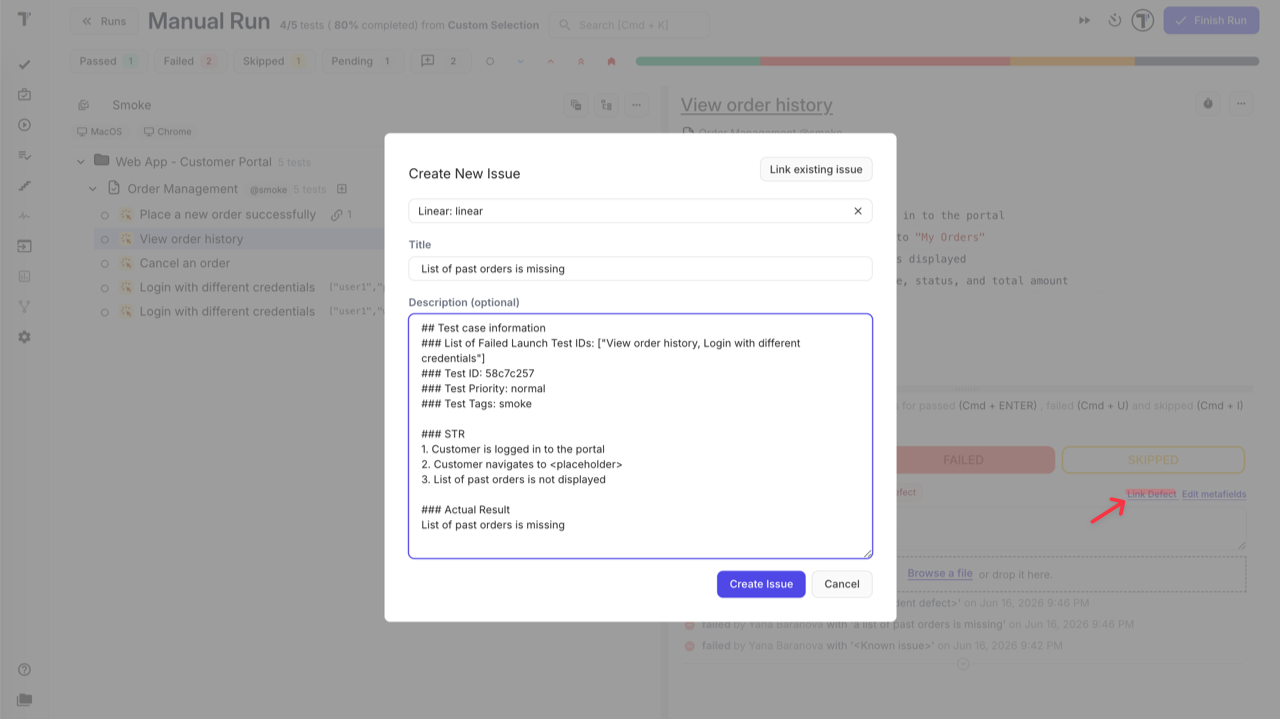Filter tests with comments tab showing 2
Screen dimensions: 1280x719
point(440,61)
